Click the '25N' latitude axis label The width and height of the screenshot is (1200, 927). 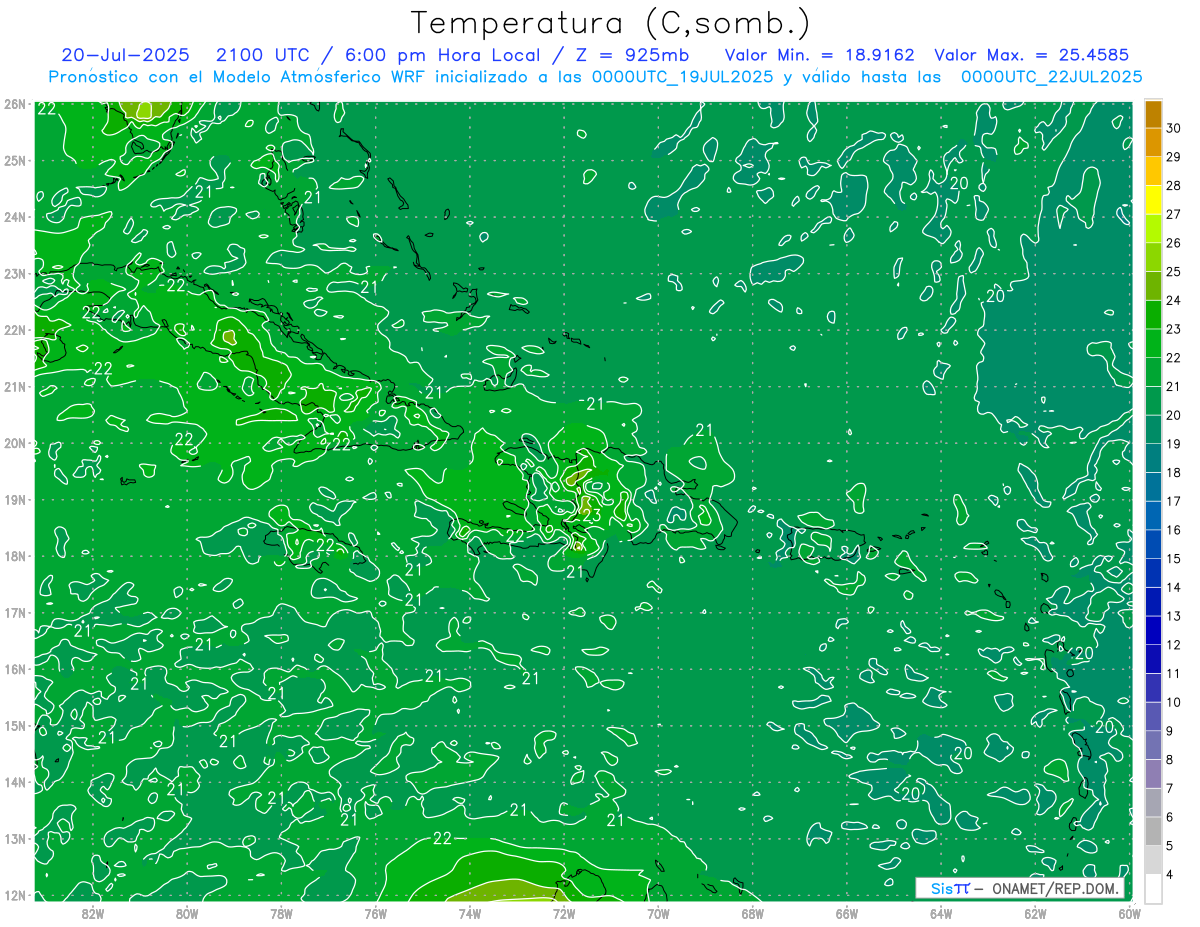pos(15,160)
